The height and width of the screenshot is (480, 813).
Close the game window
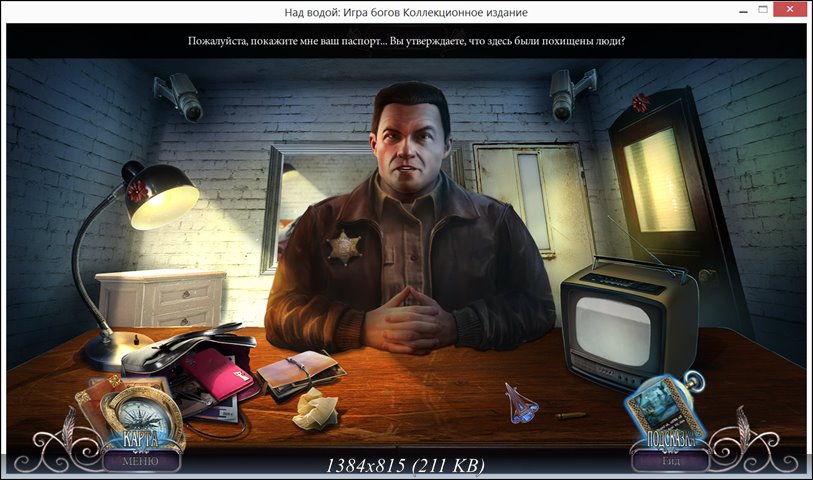(790, 11)
